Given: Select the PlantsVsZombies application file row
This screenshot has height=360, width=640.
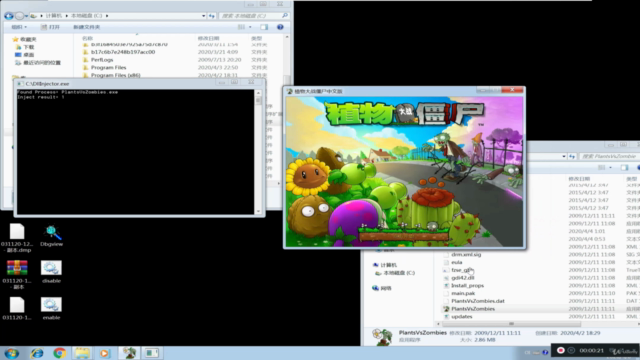Looking at the screenshot, I should 541,309.
